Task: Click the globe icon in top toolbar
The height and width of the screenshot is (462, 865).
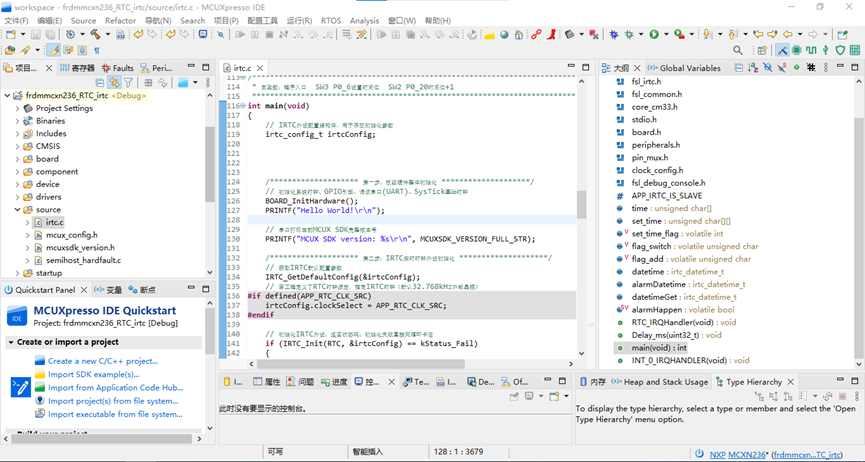Action: point(504,34)
